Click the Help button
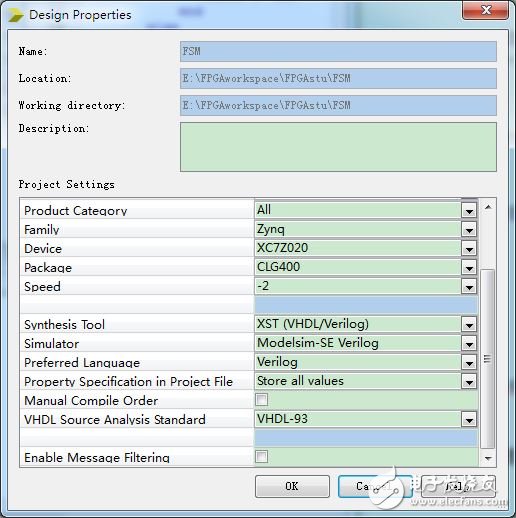The height and width of the screenshot is (518, 516). 458,486
